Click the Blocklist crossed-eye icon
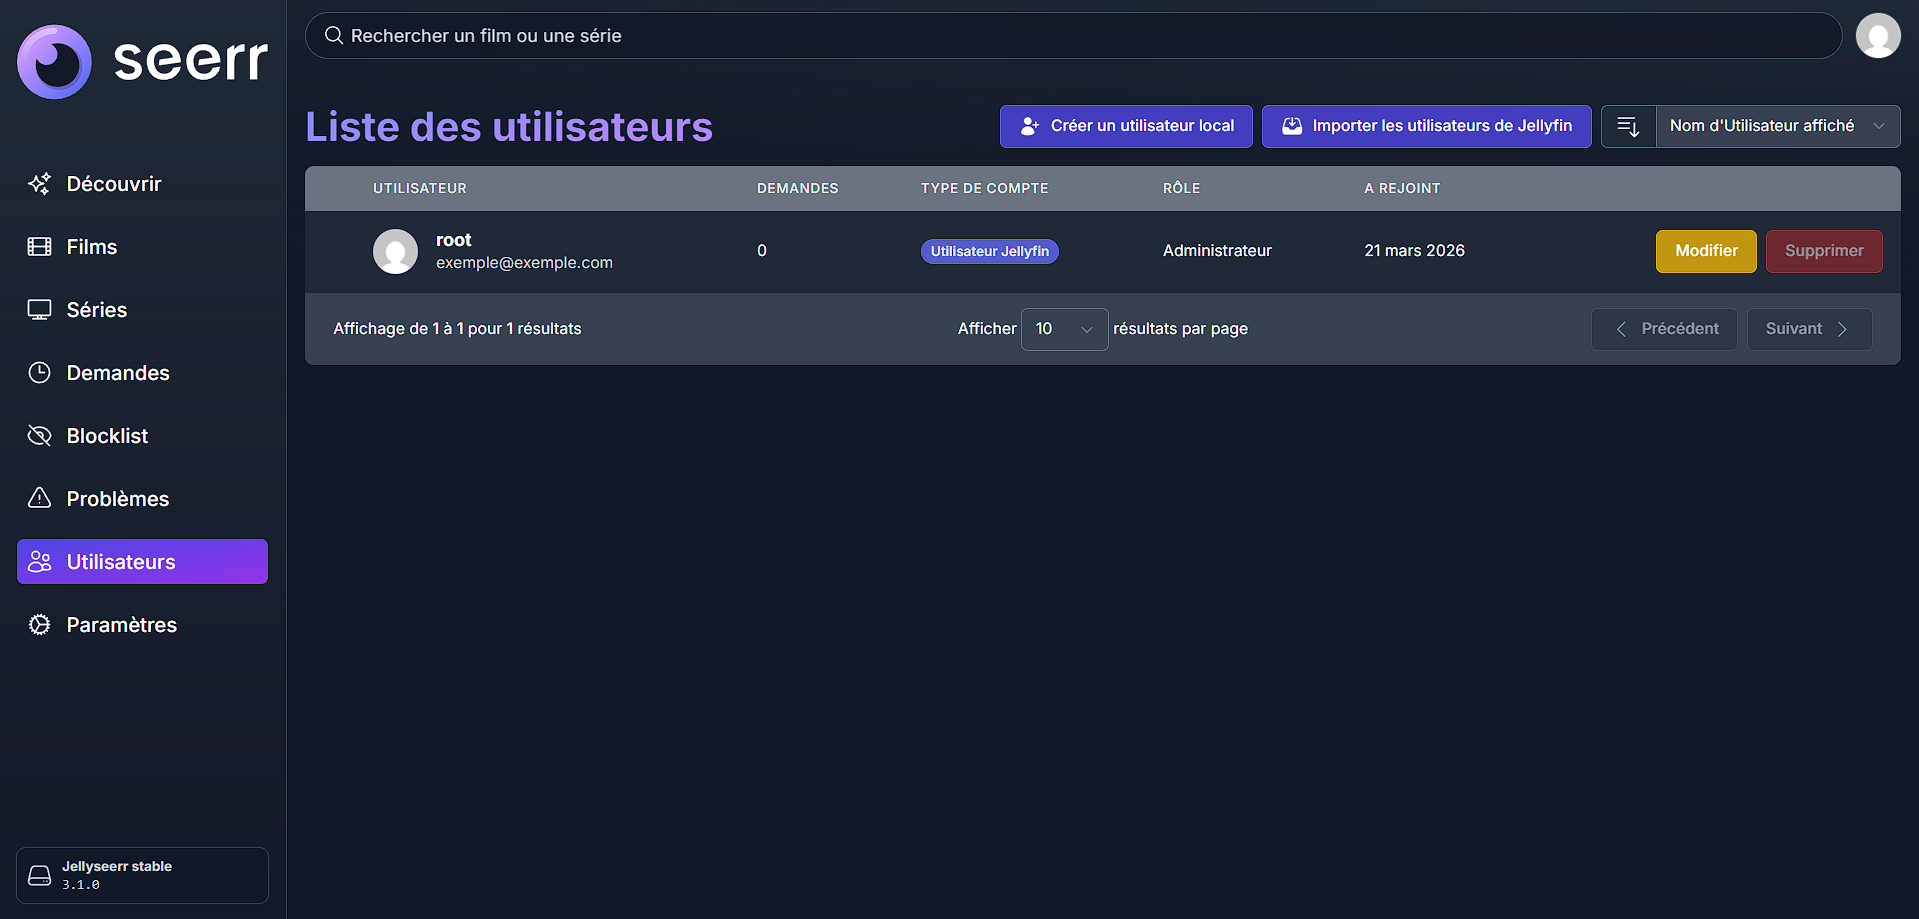This screenshot has width=1919, height=919. (x=40, y=436)
